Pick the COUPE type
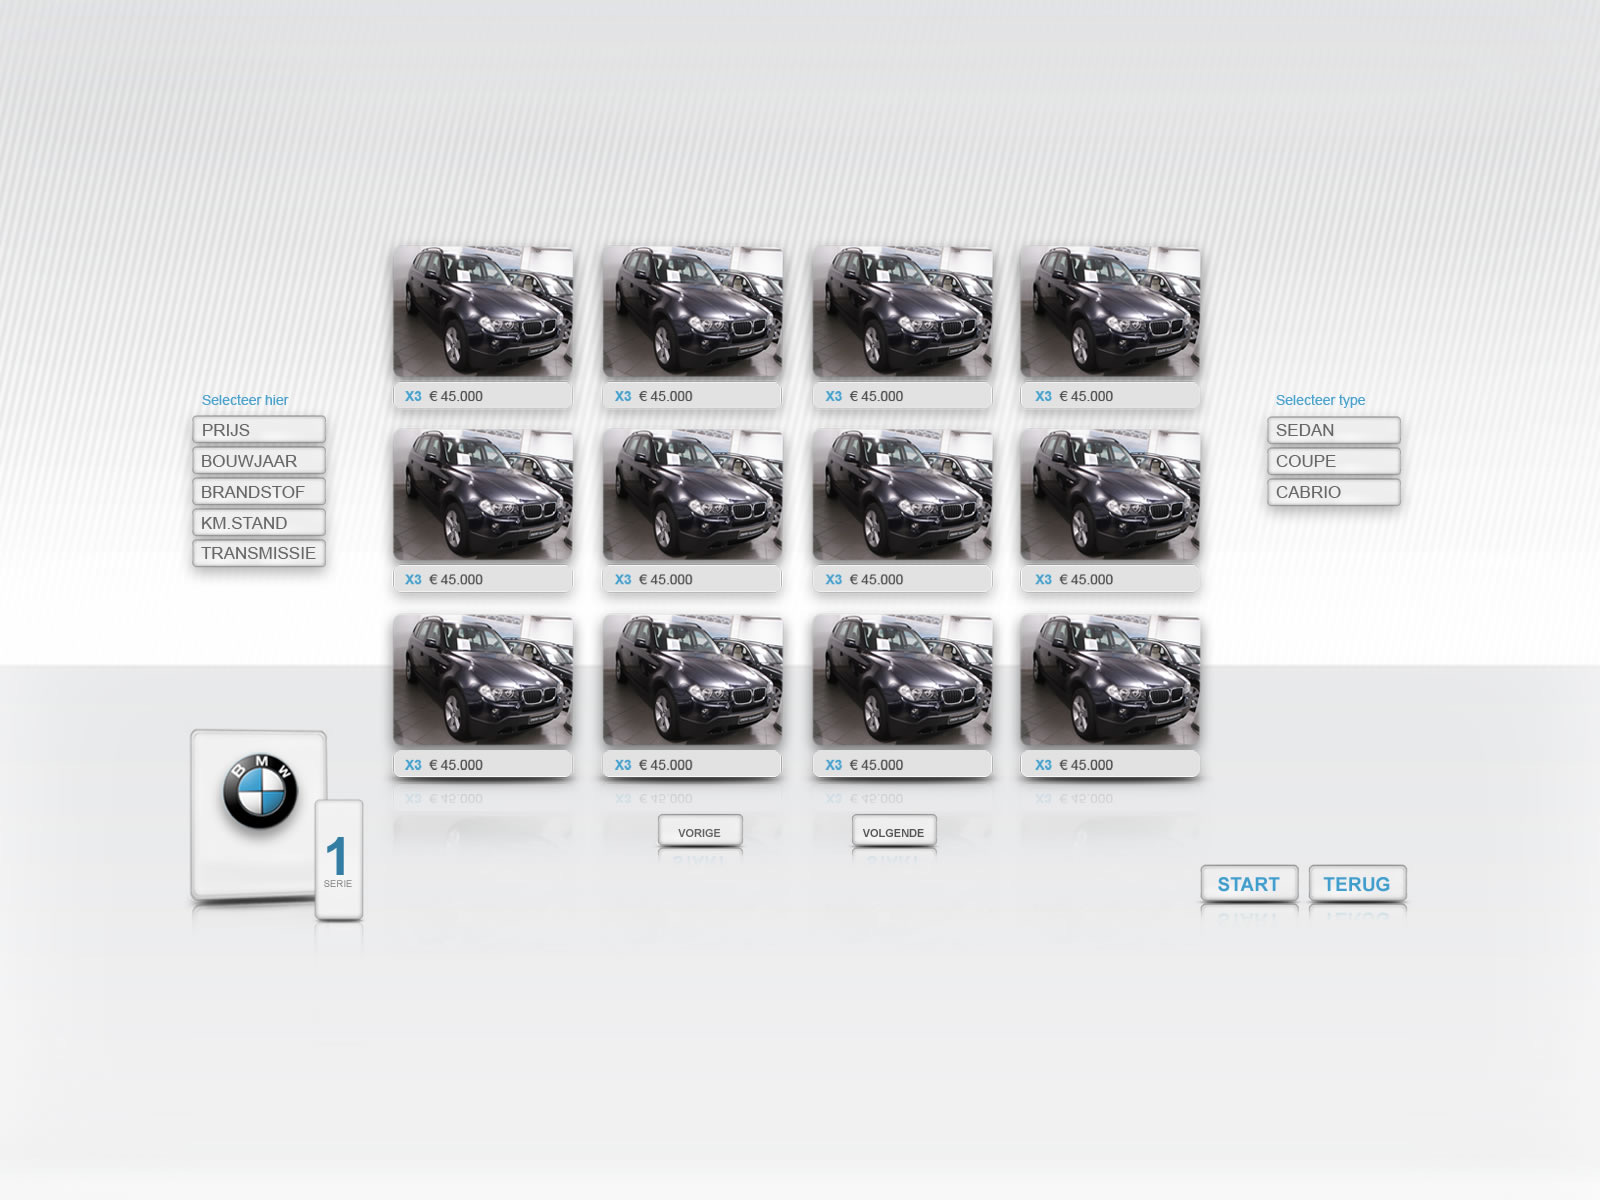Image resolution: width=1600 pixels, height=1200 pixels. (x=1334, y=461)
